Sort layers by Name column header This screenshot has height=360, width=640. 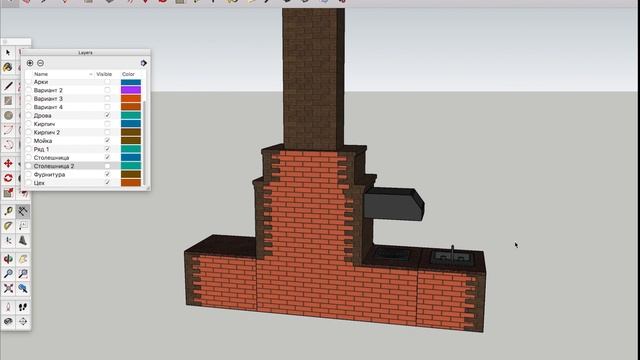pyautogui.click(x=41, y=74)
